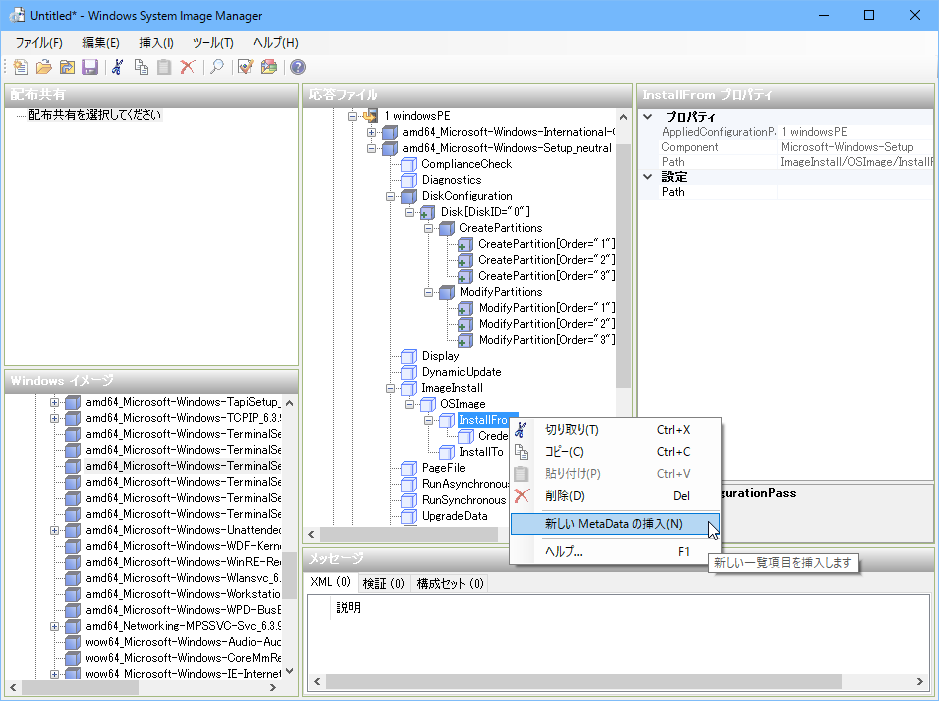Click the Create Configuration Set toolbar icon
The image size is (939, 701).
click(269, 67)
